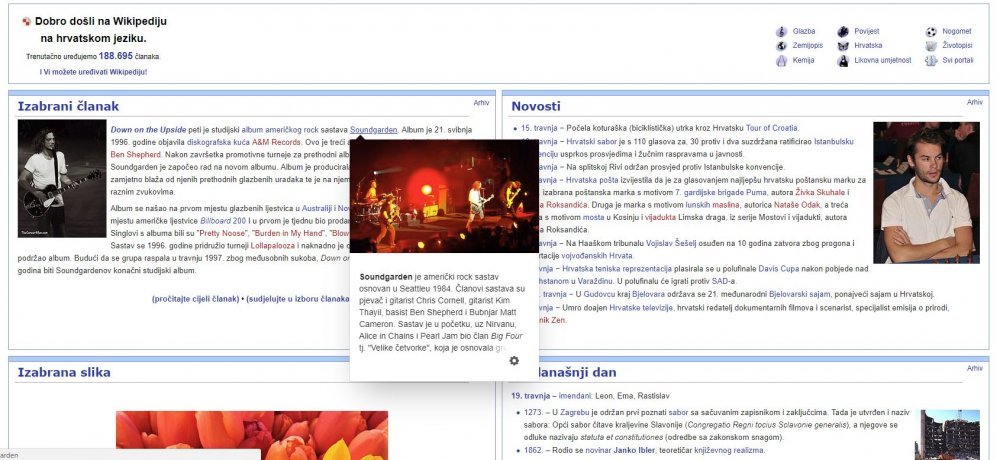This screenshot has height=460, width=1000.
Task: Open Arhiv link in Na današnji dan section
Action: pyautogui.click(x=974, y=368)
